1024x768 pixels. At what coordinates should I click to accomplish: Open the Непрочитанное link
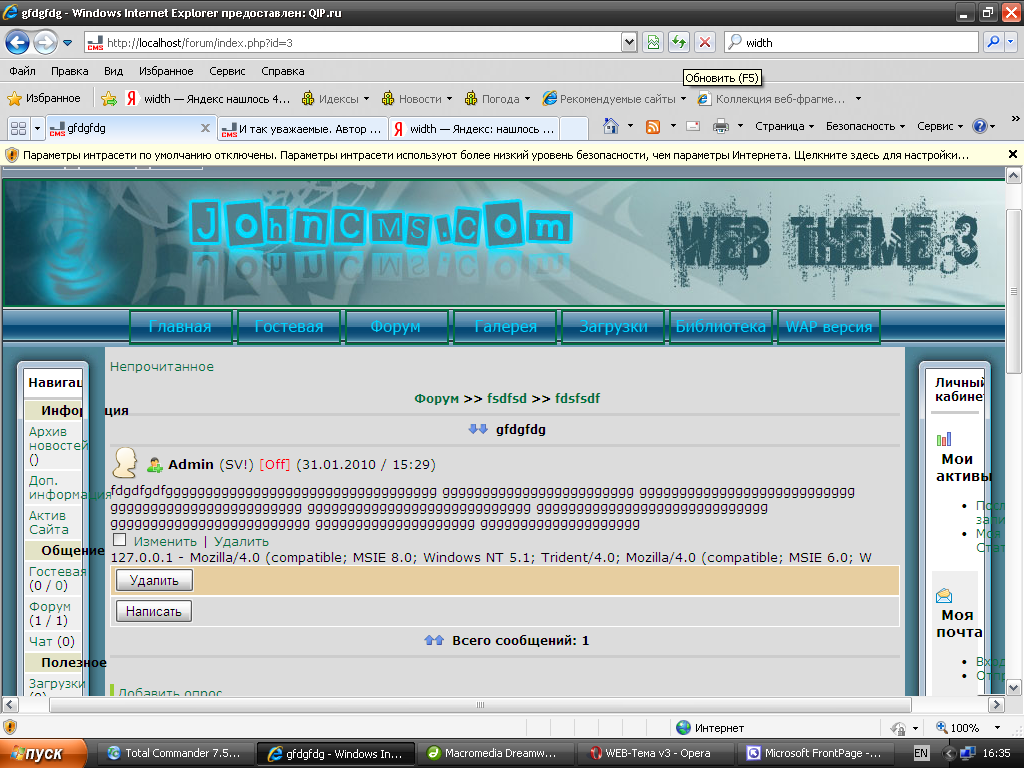click(x=162, y=366)
